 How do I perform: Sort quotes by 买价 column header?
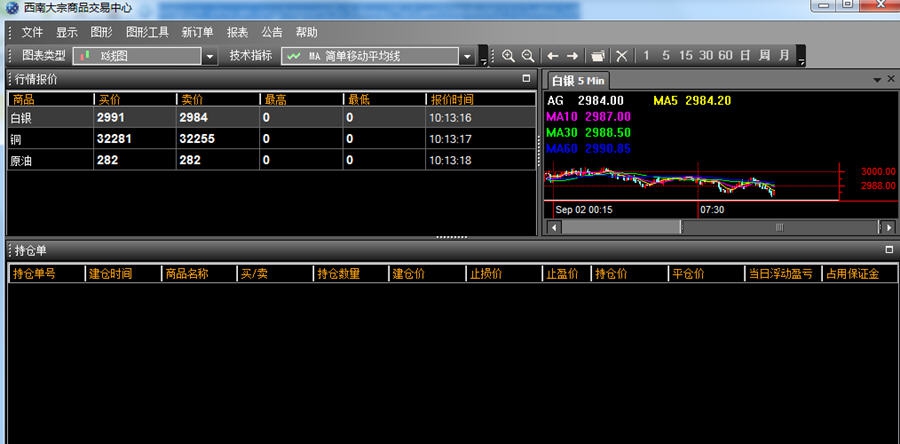click(135, 99)
